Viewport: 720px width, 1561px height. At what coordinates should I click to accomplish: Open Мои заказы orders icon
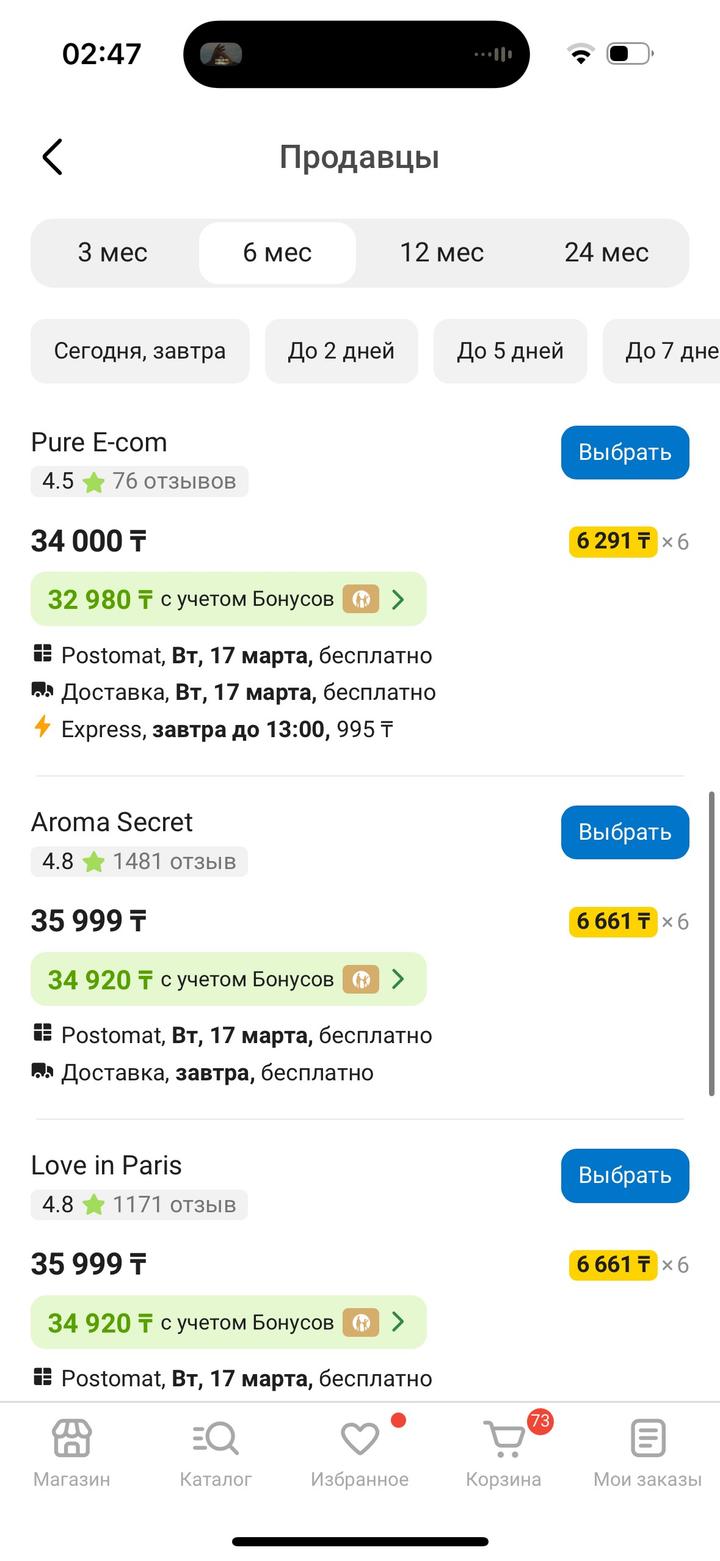click(x=648, y=1440)
